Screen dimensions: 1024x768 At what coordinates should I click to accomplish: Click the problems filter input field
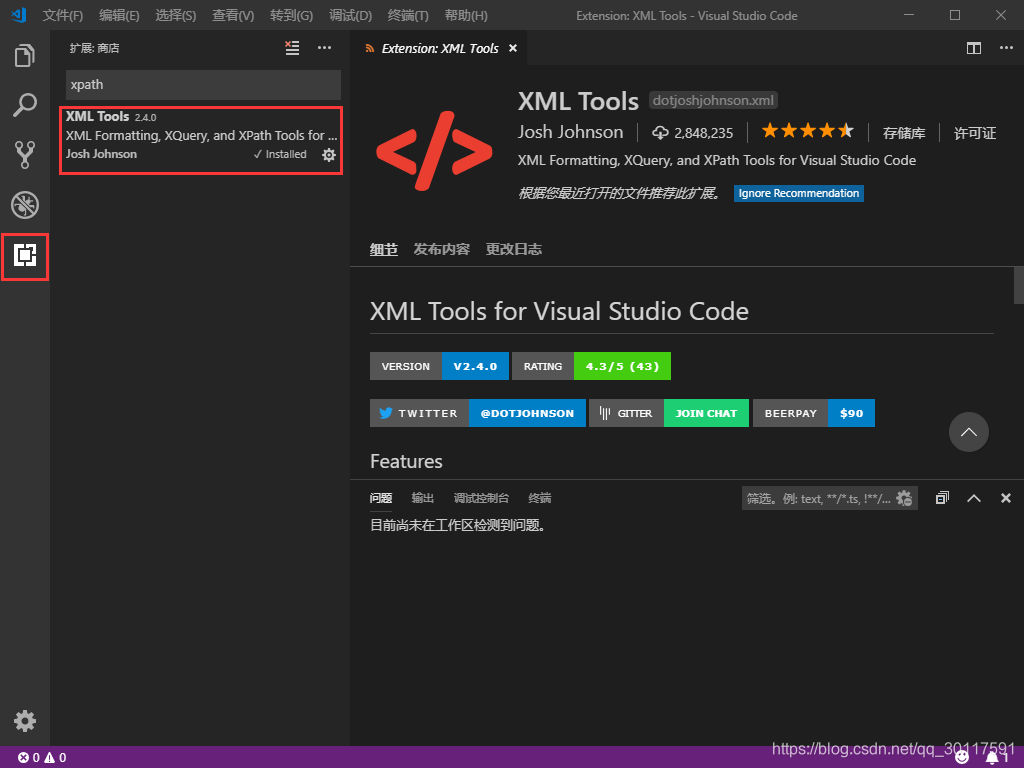820,498
